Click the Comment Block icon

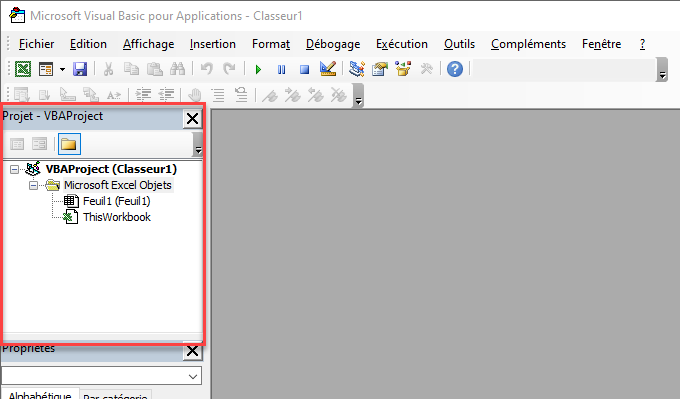218,95
